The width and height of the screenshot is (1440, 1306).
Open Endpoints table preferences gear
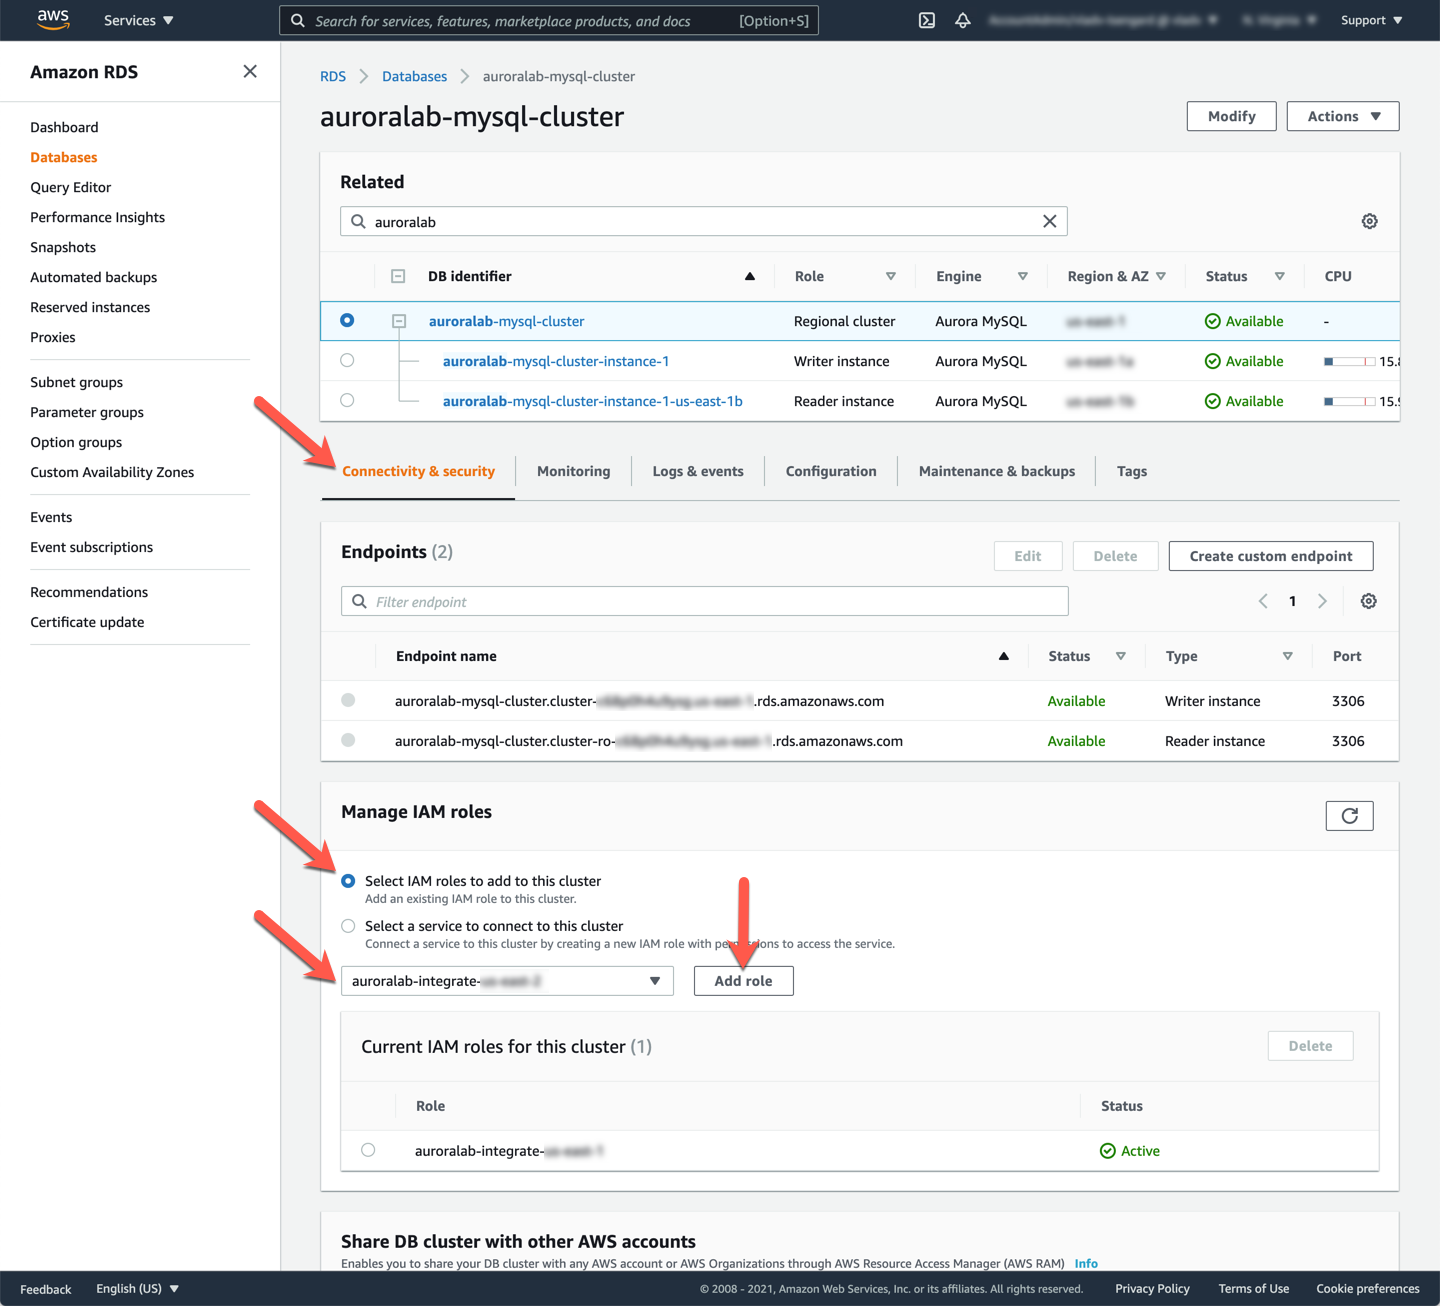(1368, 601)
